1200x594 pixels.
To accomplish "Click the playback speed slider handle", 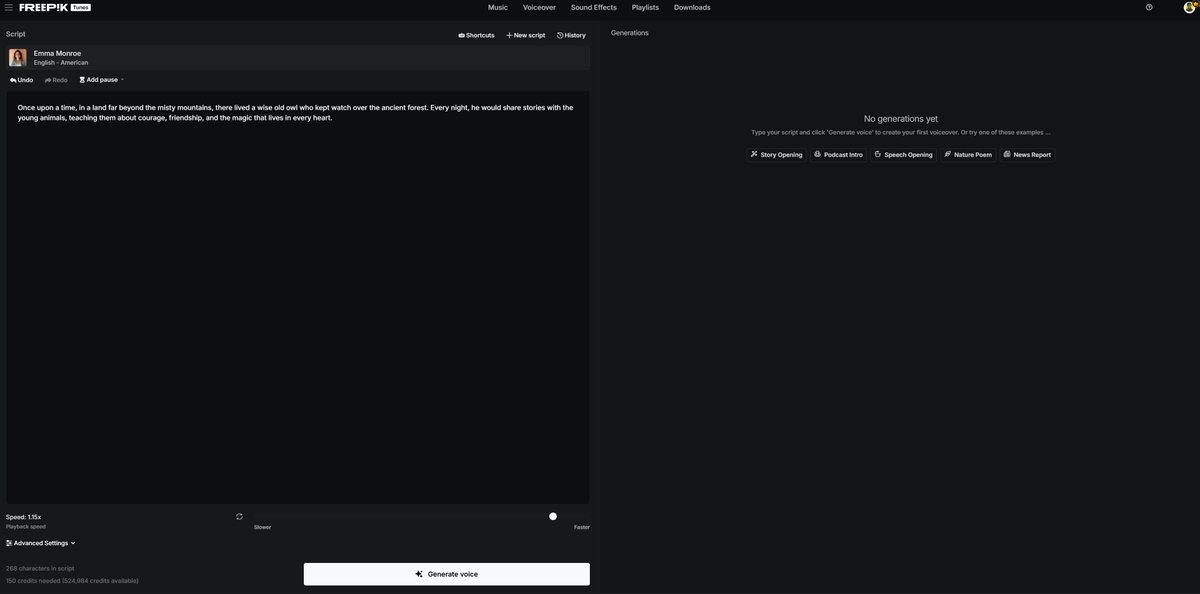I will [553, 517].
